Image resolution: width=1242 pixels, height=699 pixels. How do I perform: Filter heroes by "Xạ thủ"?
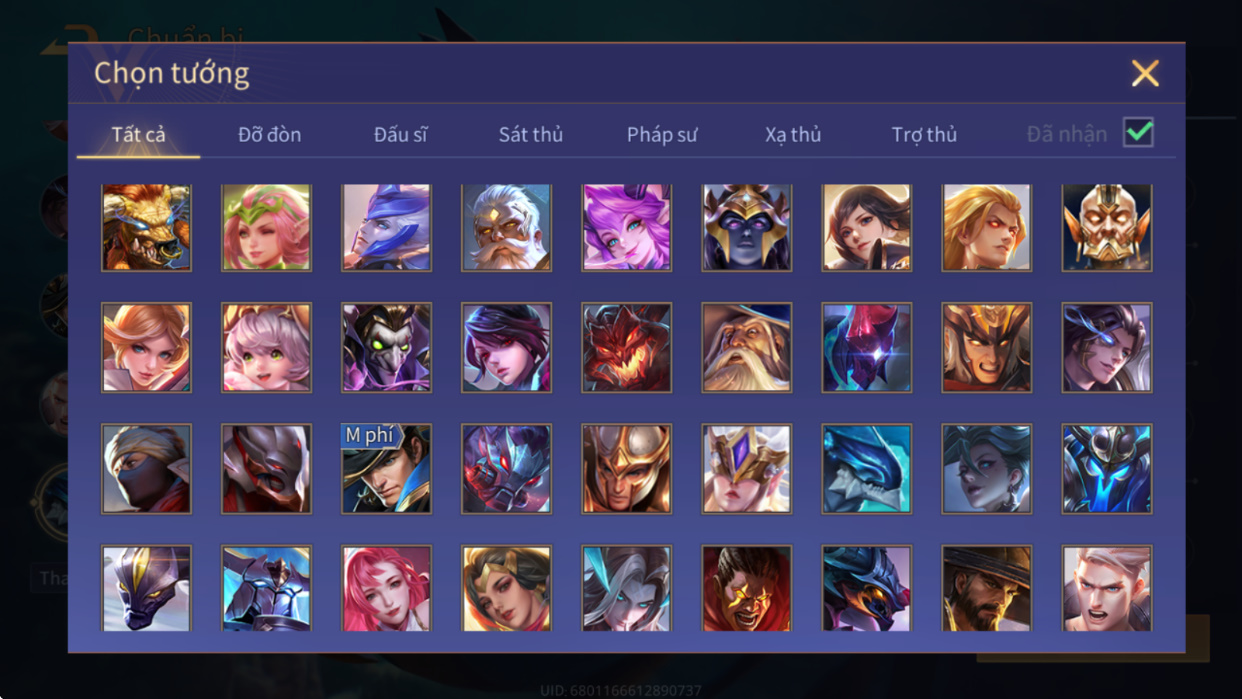[793, 134]
